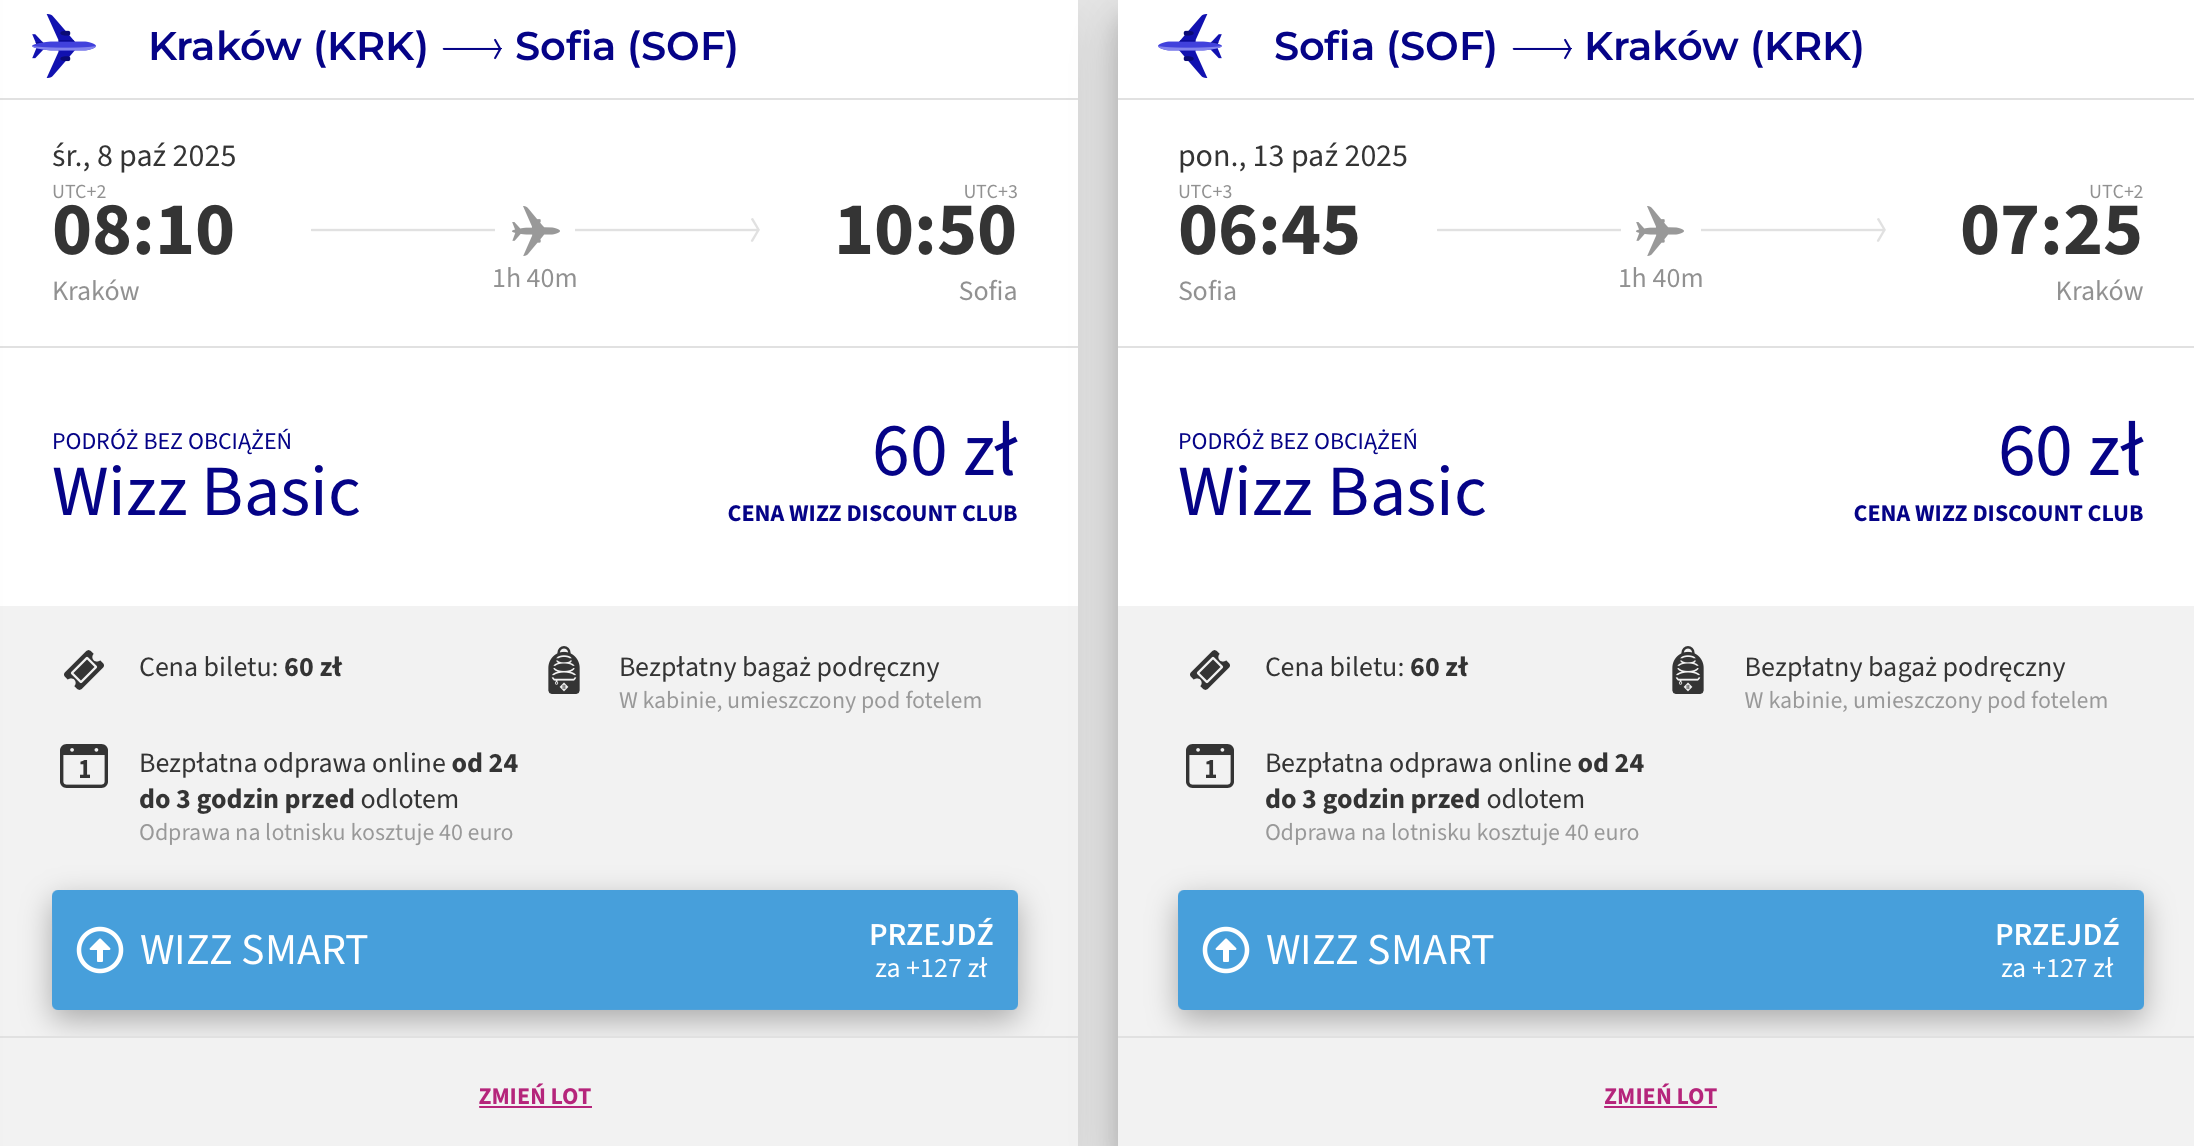Viewport: 2194px width, 1146px height.
Task: Click the ticket icon in the Sofia–Kraków card
Action: pos(1210,670)
